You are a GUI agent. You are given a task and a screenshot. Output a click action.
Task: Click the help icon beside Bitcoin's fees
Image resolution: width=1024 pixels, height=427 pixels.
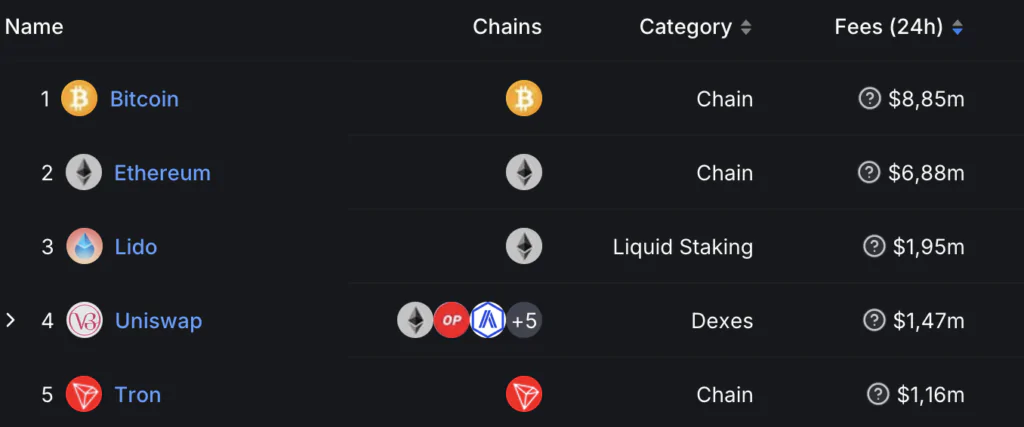pyautogui.click(x=869, y=99)
